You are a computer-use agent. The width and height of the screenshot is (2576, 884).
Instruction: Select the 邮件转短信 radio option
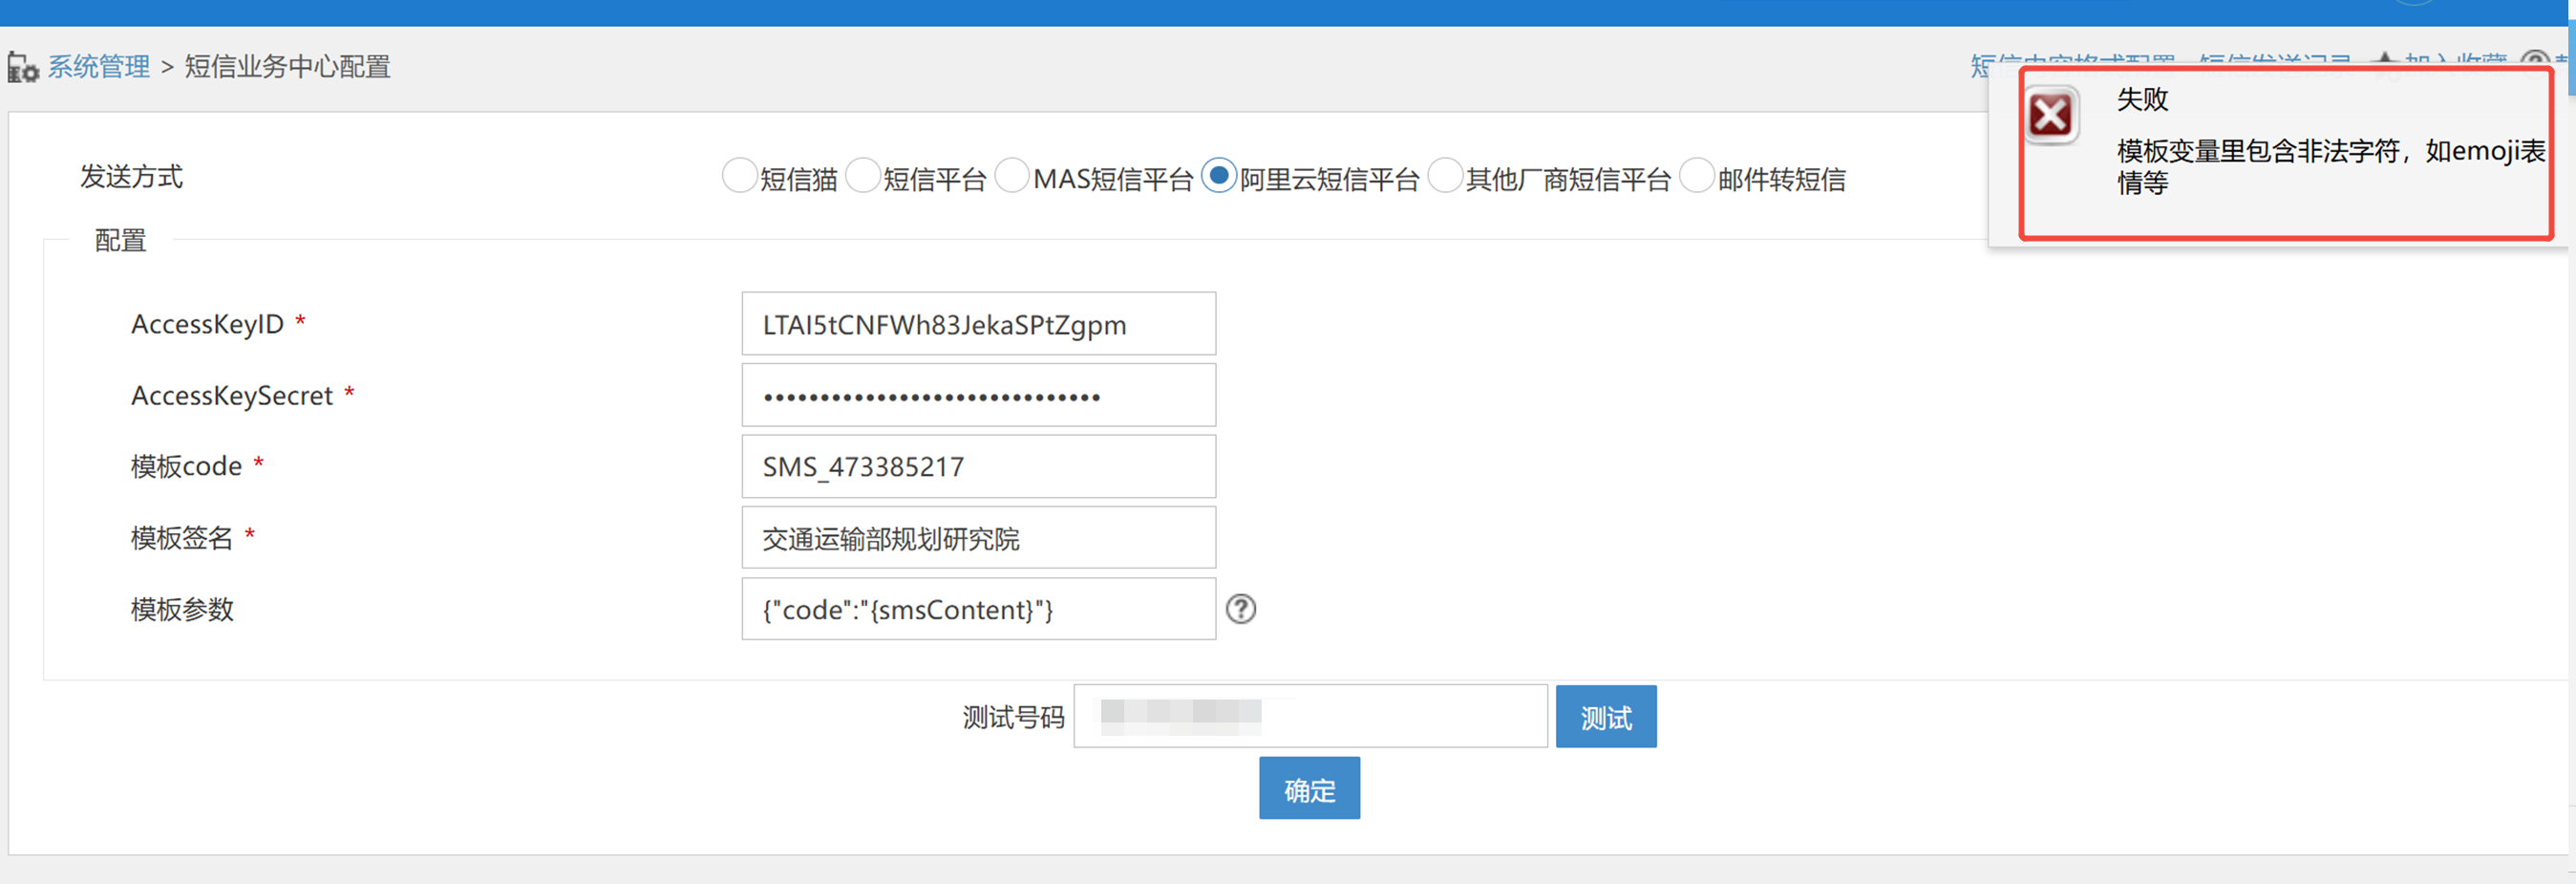pyautogui.click(x=1697, y=176)
